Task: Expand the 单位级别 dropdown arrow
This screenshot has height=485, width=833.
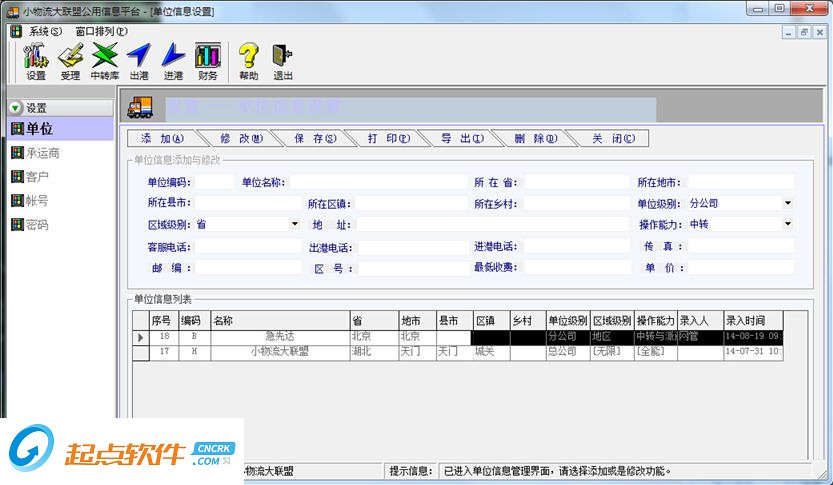Action: coord(788,203)
